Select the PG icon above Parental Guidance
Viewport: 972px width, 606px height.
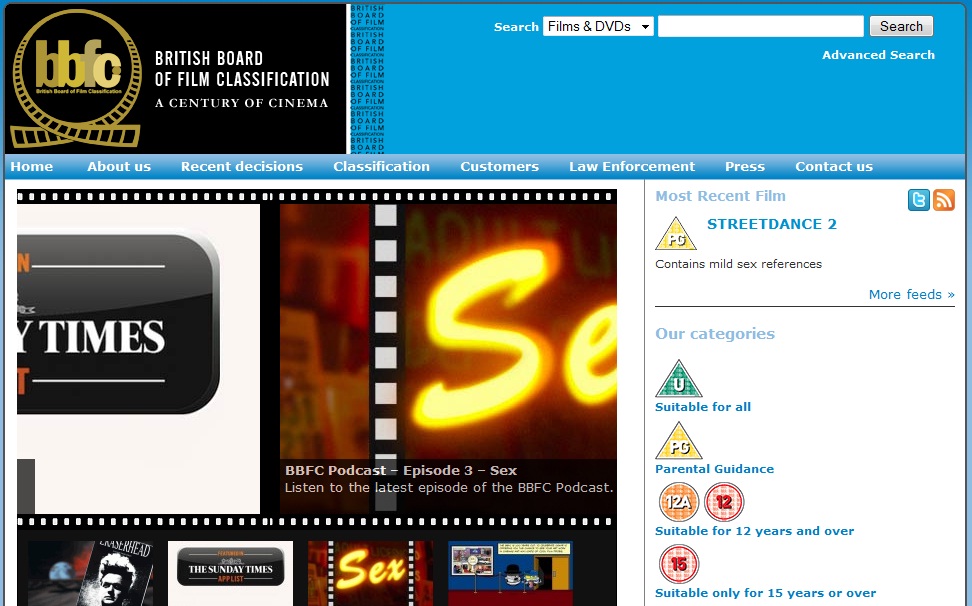[678, 441]
